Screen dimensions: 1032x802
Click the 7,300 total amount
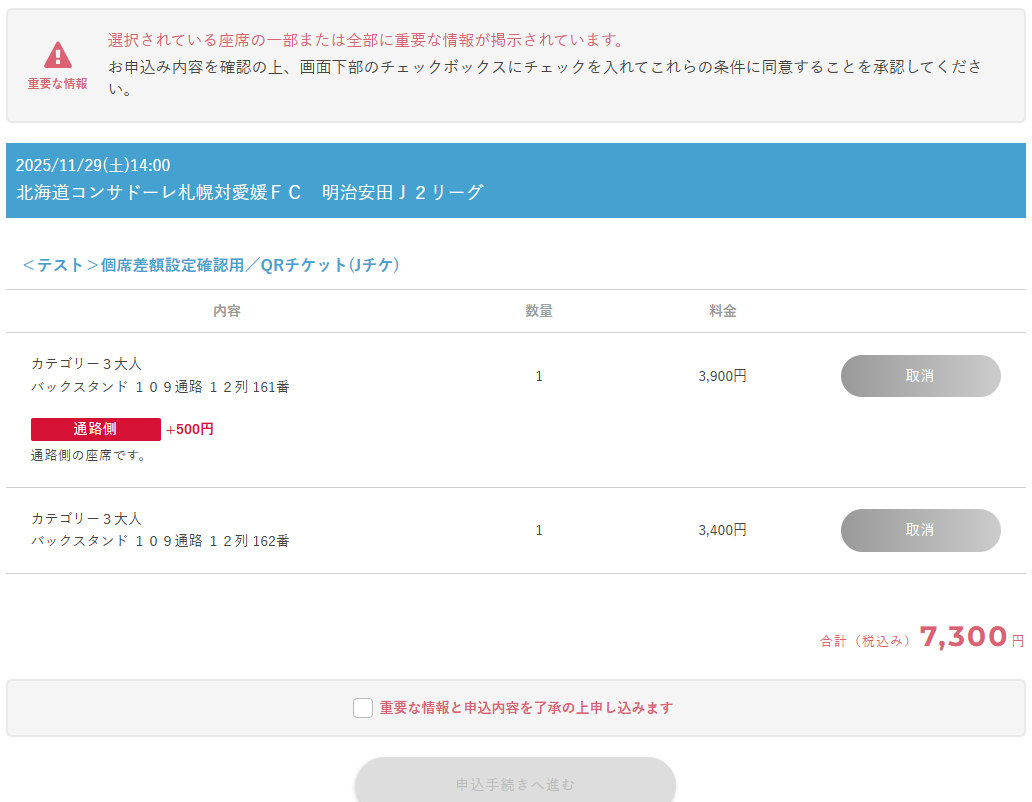(x=963, y=636)
